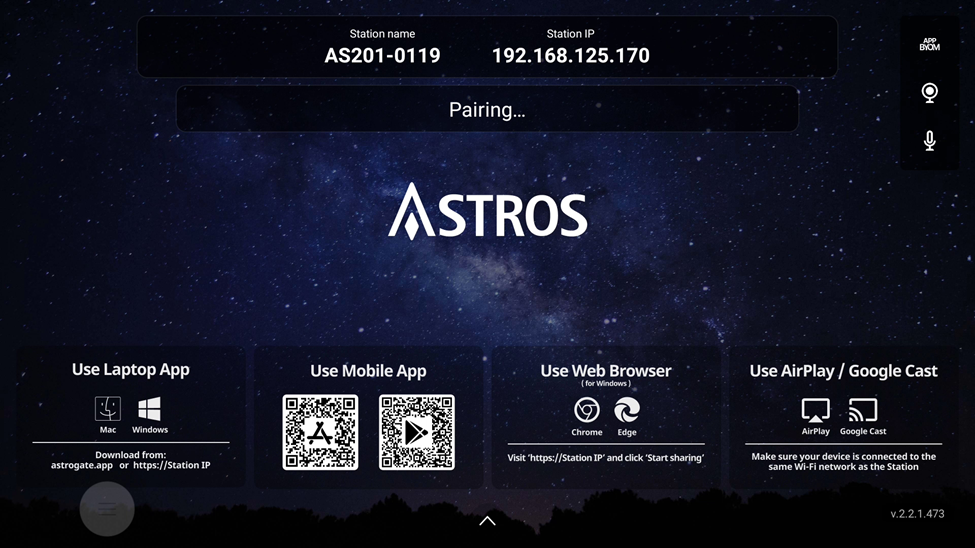The height and width of the screenshot is (548, 975).
Task: Select the Mac laptop app icon
Action: (108, 409)
